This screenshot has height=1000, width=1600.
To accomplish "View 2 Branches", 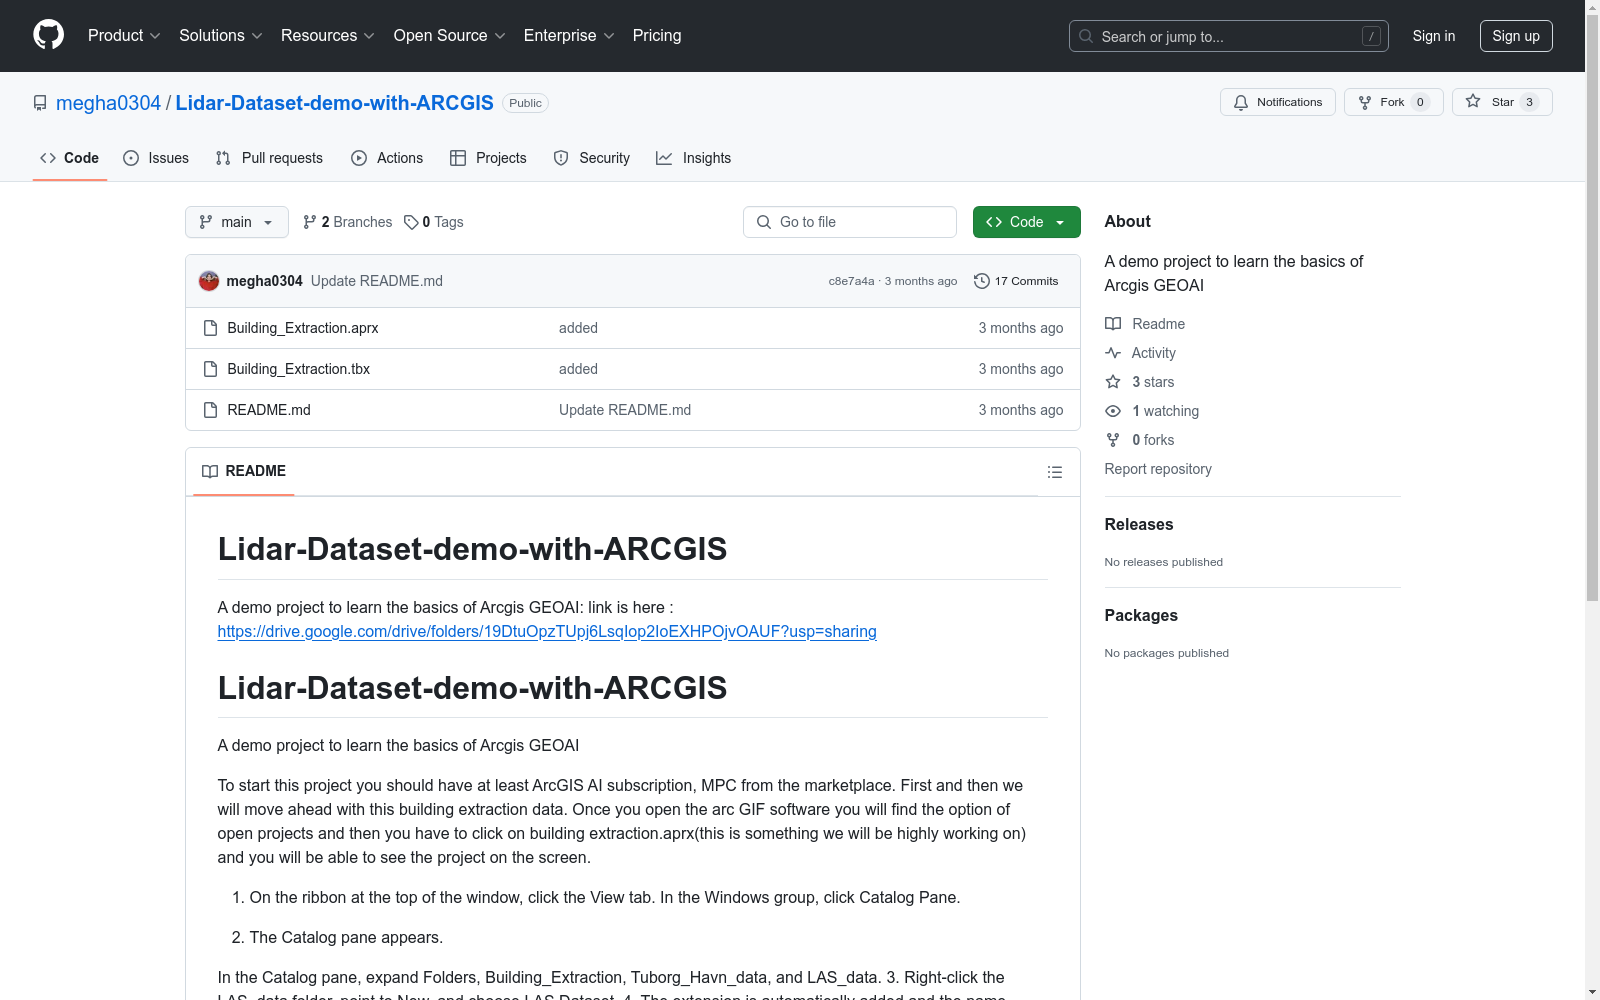I will pyautogui.click(x=348, y=222).
